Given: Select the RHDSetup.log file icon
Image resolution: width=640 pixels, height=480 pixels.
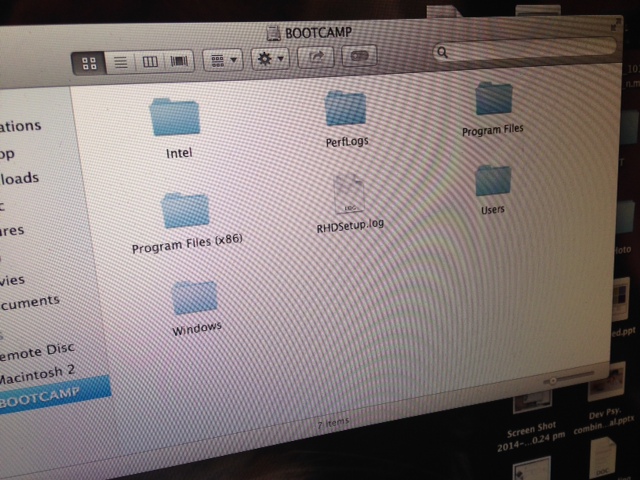Looking at the screenshot, I should [x=349, y=195].
